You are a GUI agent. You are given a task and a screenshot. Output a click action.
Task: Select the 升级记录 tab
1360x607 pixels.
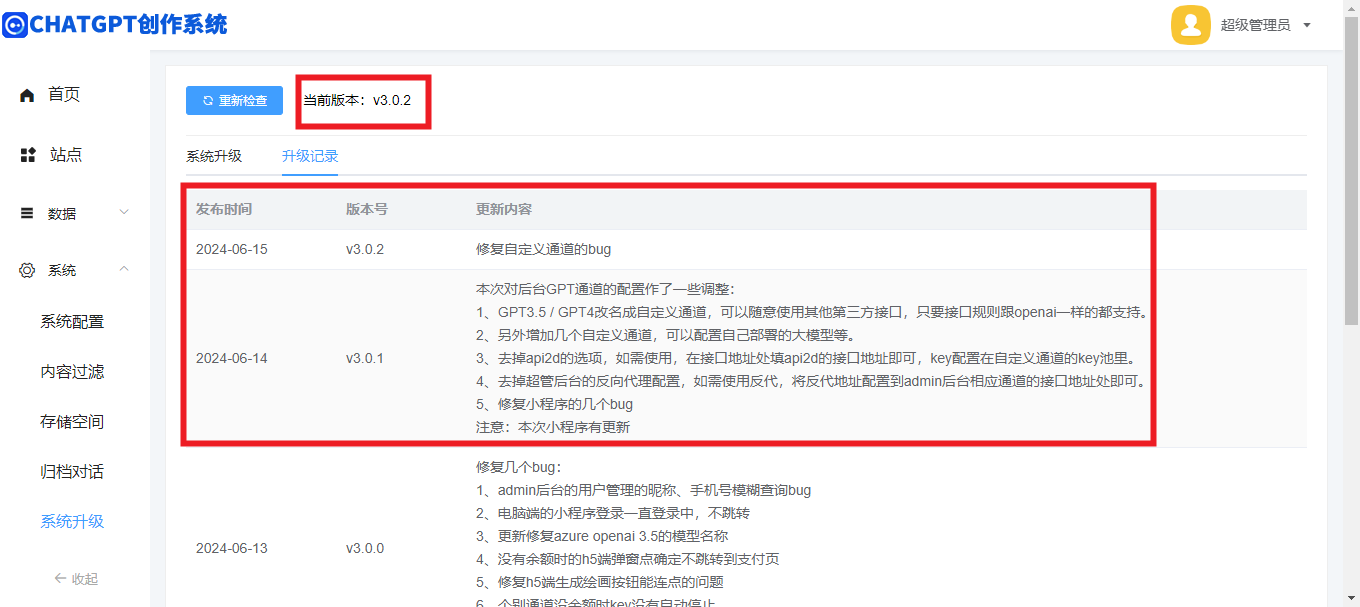point(310,156)
